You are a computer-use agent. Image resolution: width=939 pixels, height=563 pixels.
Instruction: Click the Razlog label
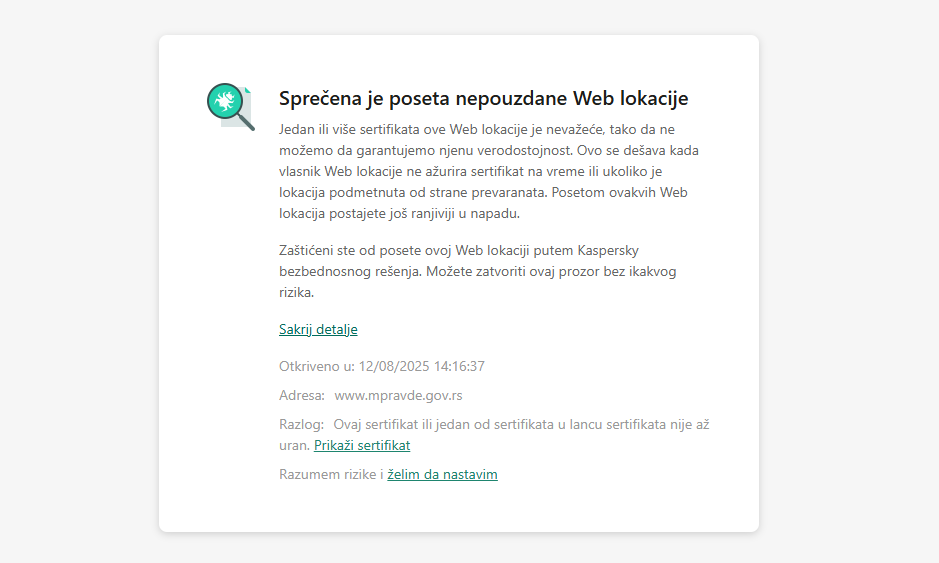point(301,424)
